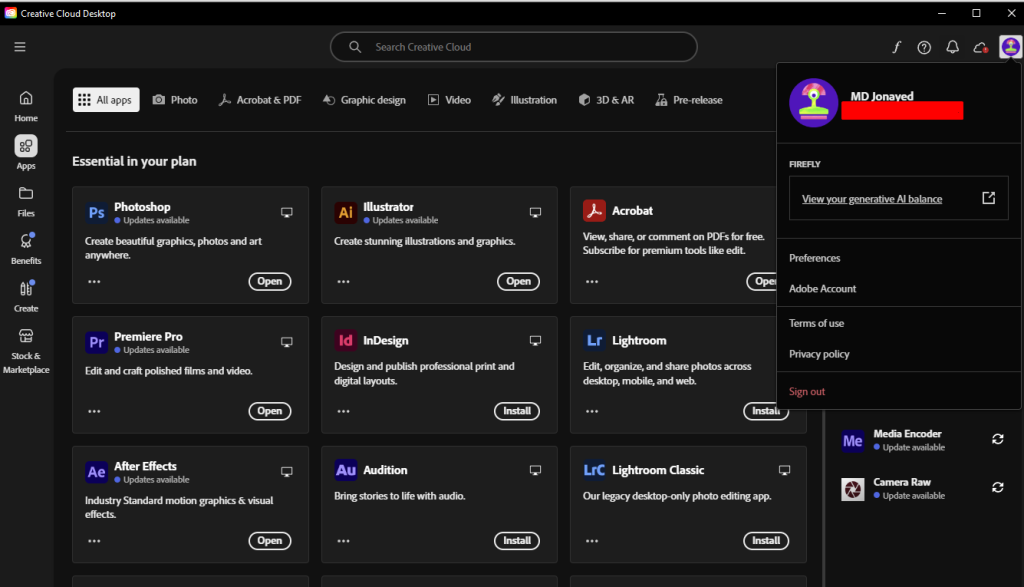
Task: Sign out from the account menu
Action: pos(807,392)
